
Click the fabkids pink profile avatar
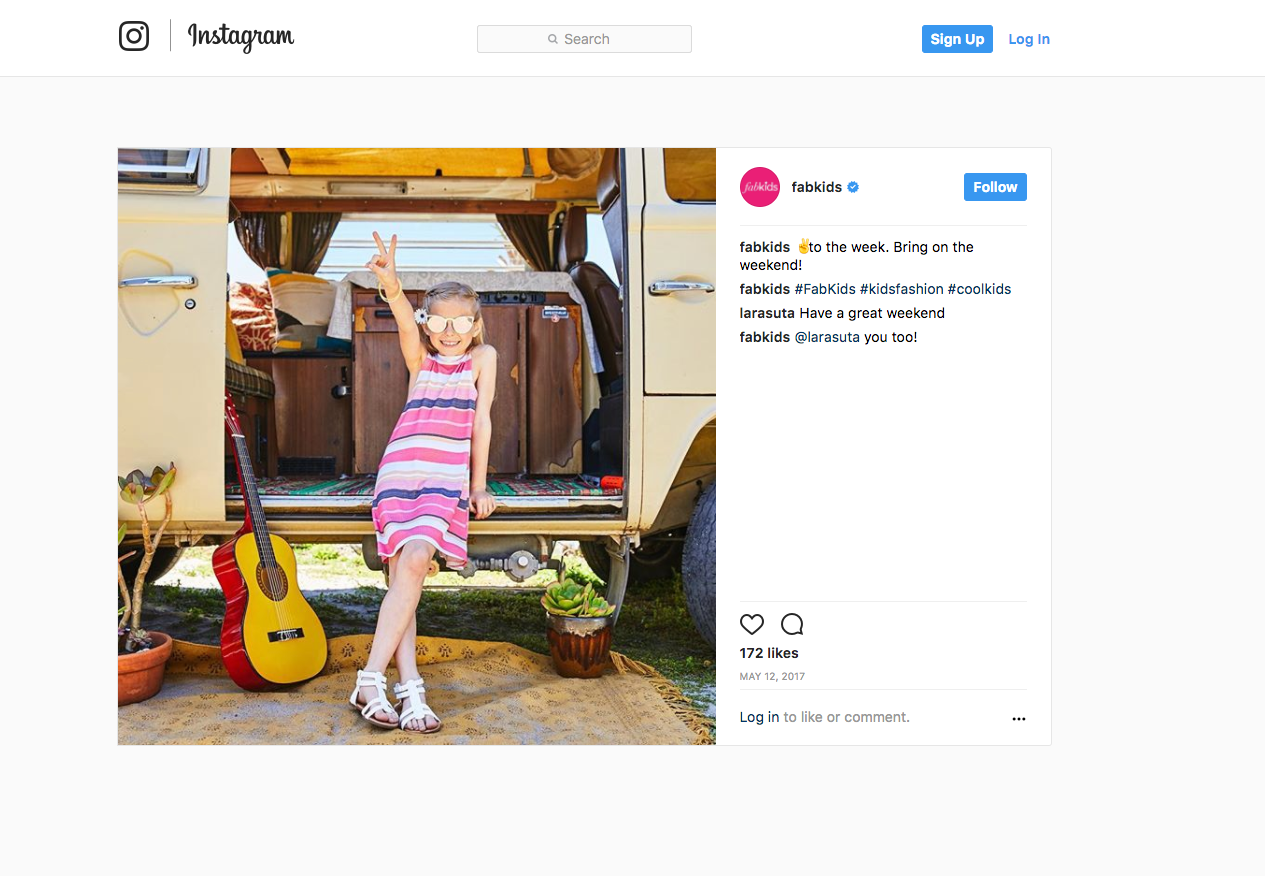pos(760,187)
